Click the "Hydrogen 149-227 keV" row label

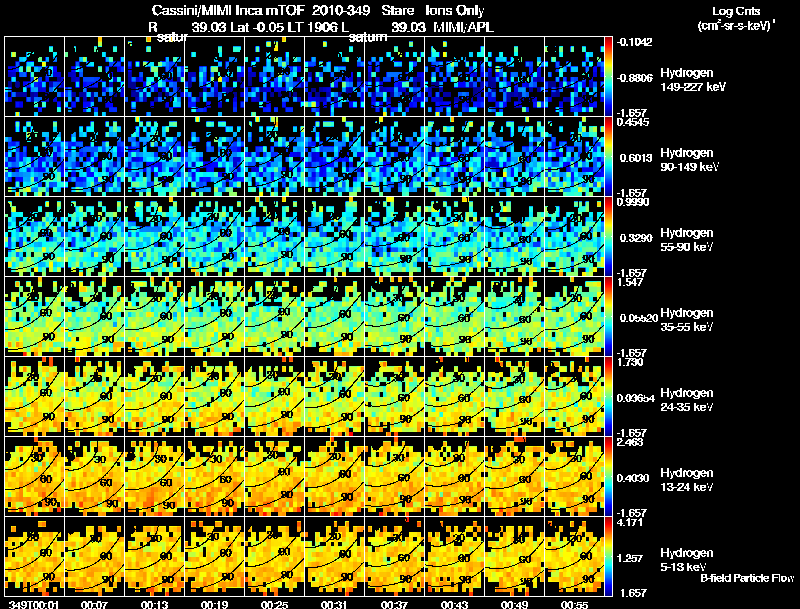click(x=692, y=80)
